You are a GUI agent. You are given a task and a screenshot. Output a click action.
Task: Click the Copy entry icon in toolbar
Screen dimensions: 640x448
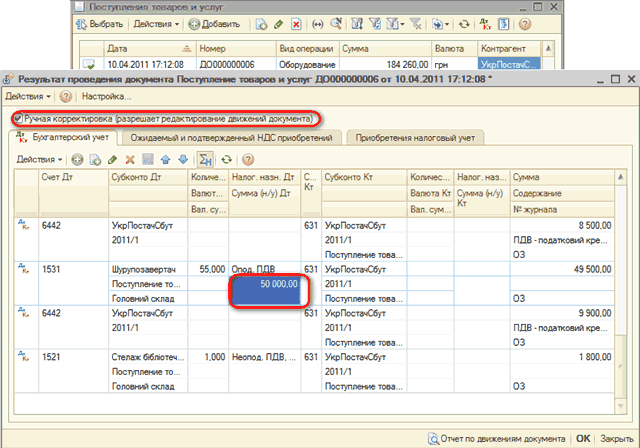click(94, 160)
